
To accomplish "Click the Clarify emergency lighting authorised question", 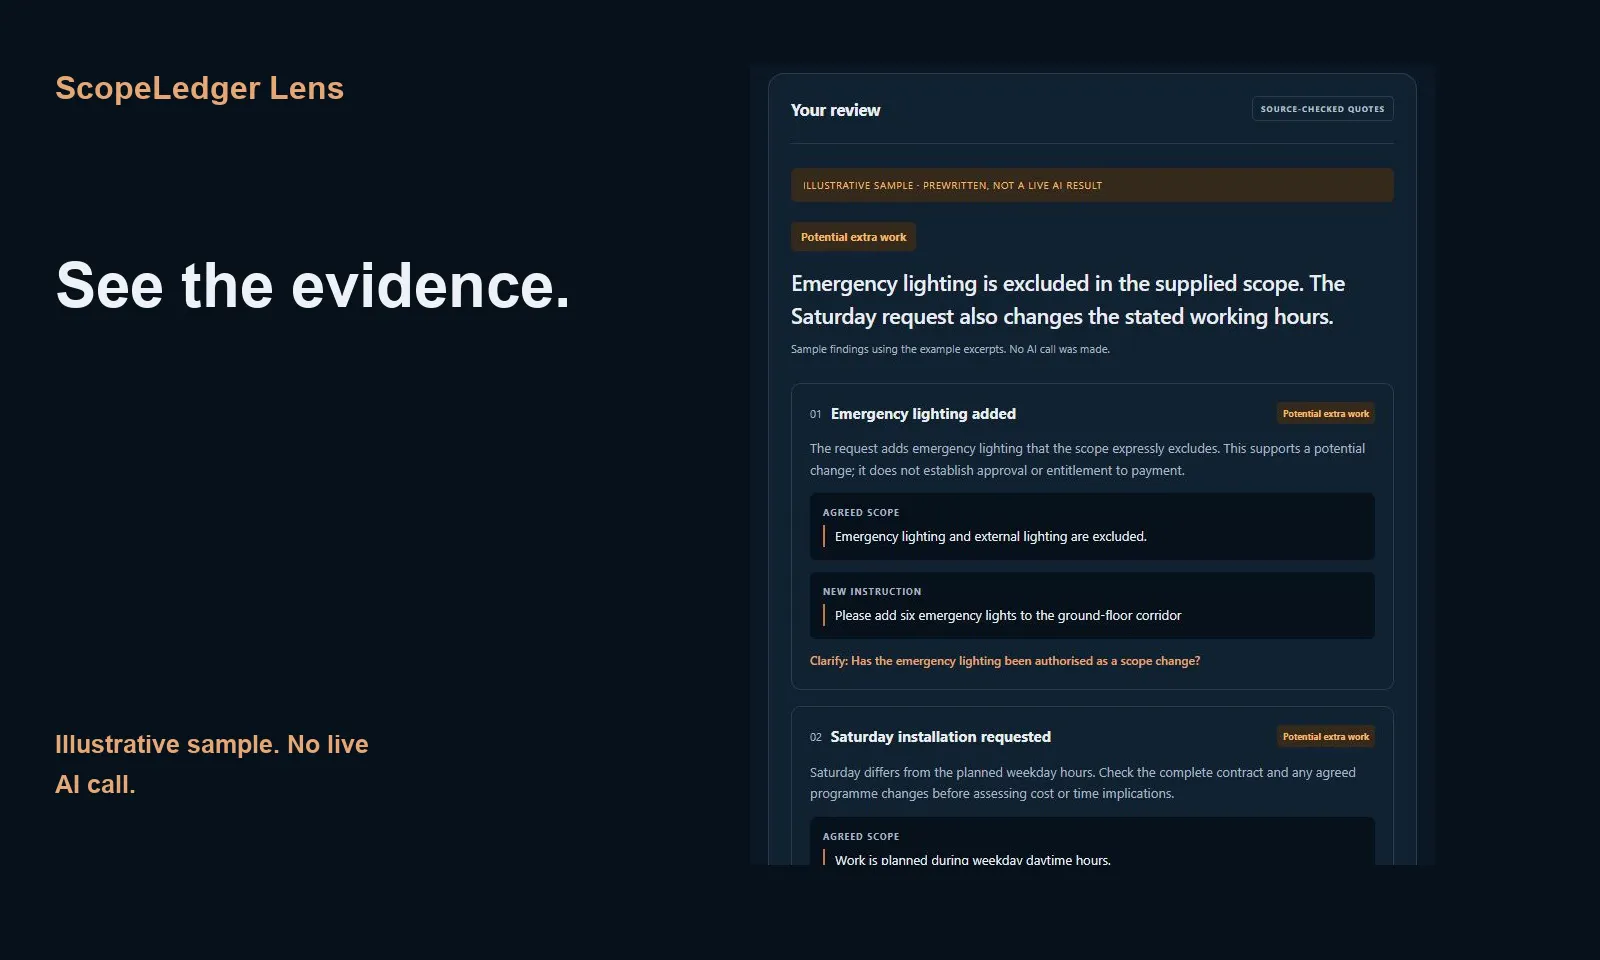I will (x=1005, y=661).
